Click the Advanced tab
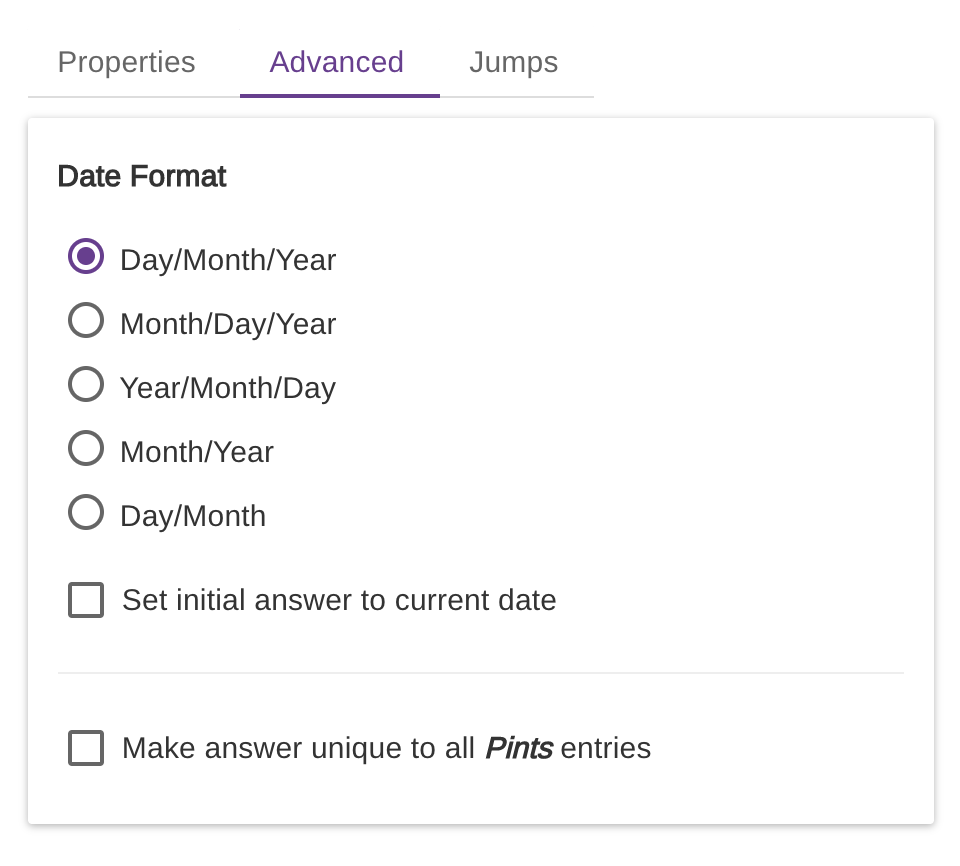The width and height of the screenshot is (960, 866). point(337,62)
